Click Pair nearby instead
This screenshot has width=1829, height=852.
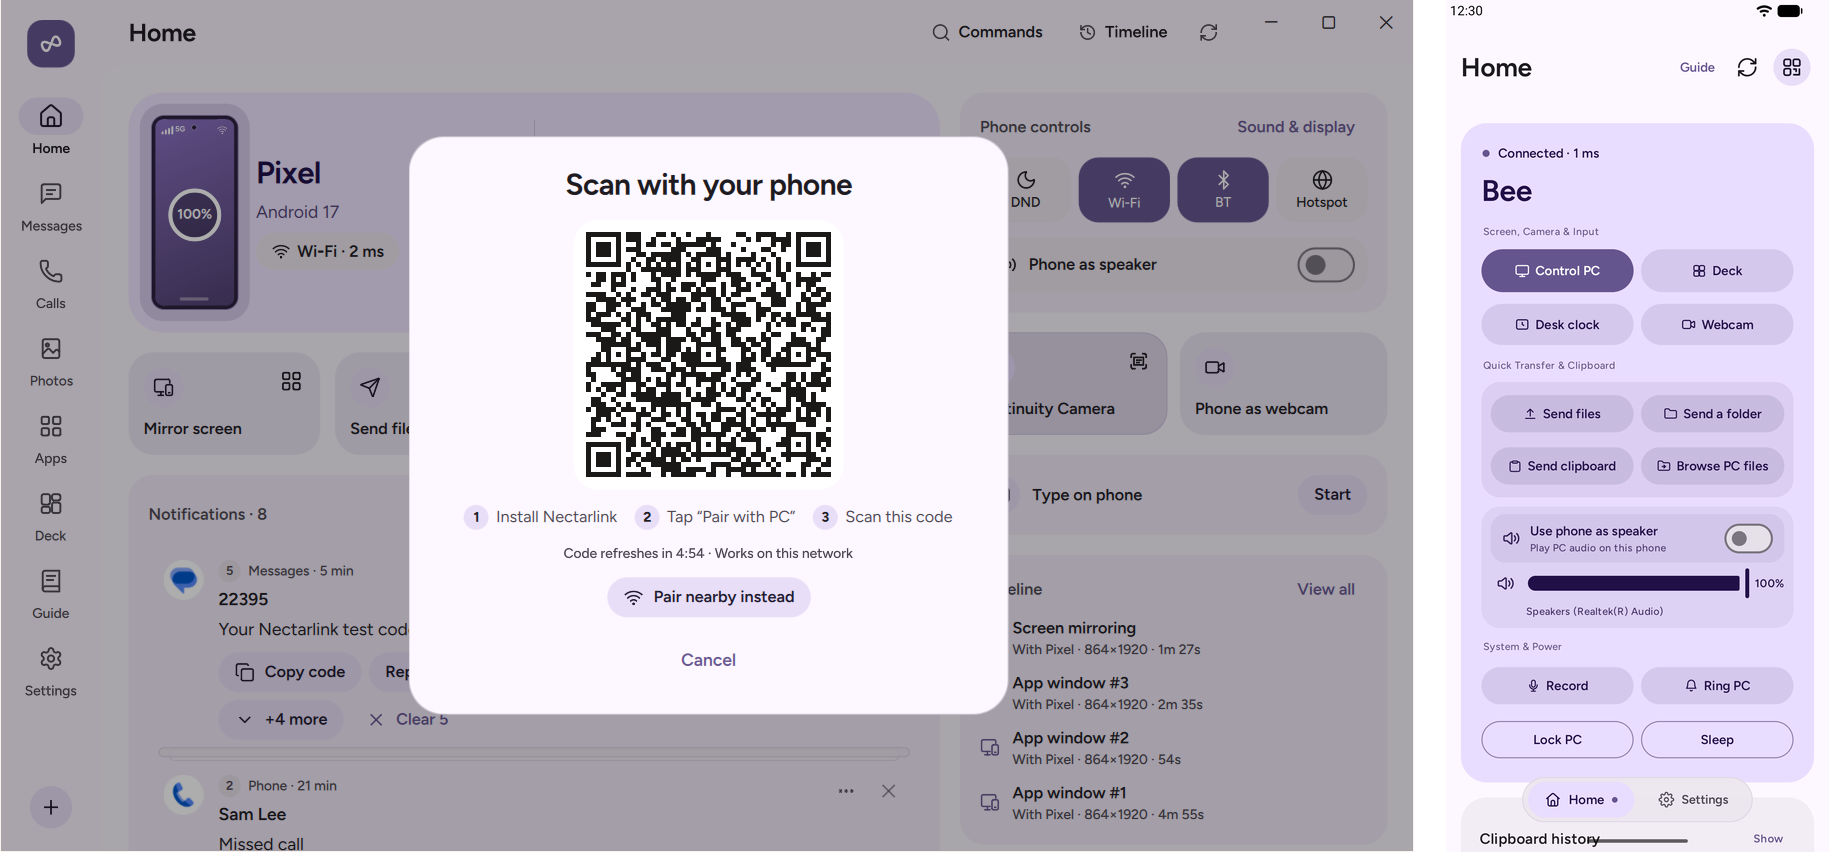pyautogui.click(x=709, y=597)
